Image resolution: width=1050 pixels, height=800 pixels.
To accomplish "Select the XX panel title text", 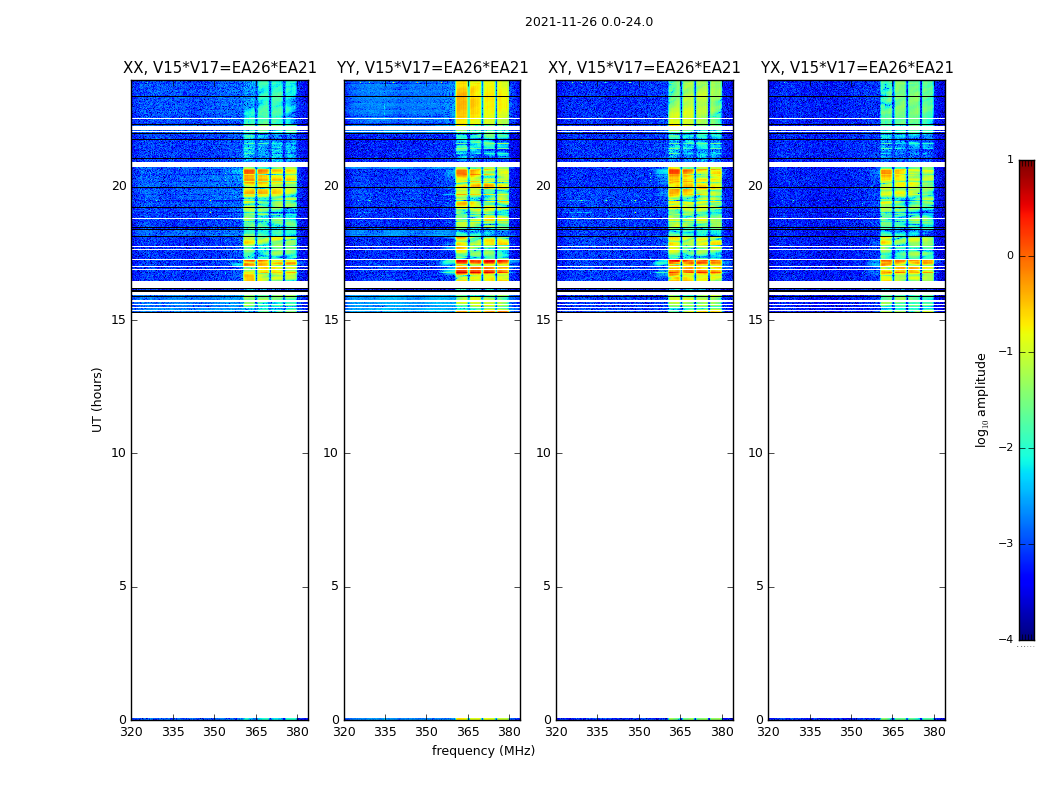I will 219,68.
